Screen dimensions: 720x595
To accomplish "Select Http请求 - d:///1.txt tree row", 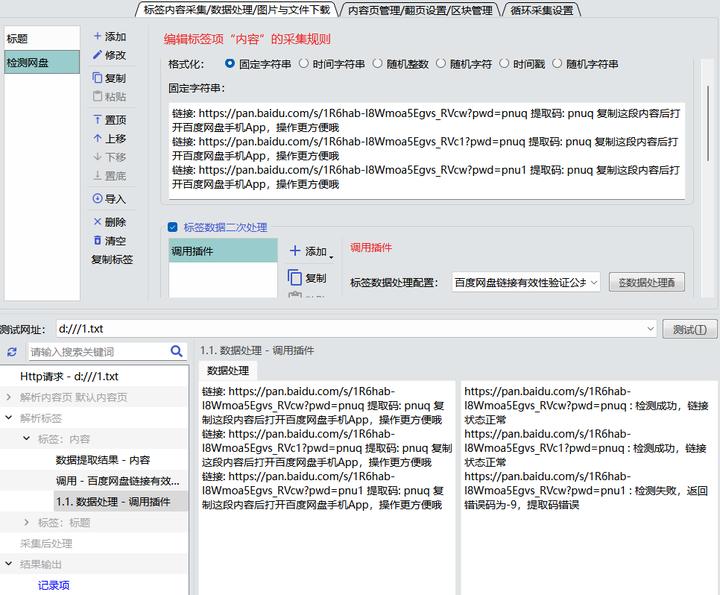I will tap(94, 376).
